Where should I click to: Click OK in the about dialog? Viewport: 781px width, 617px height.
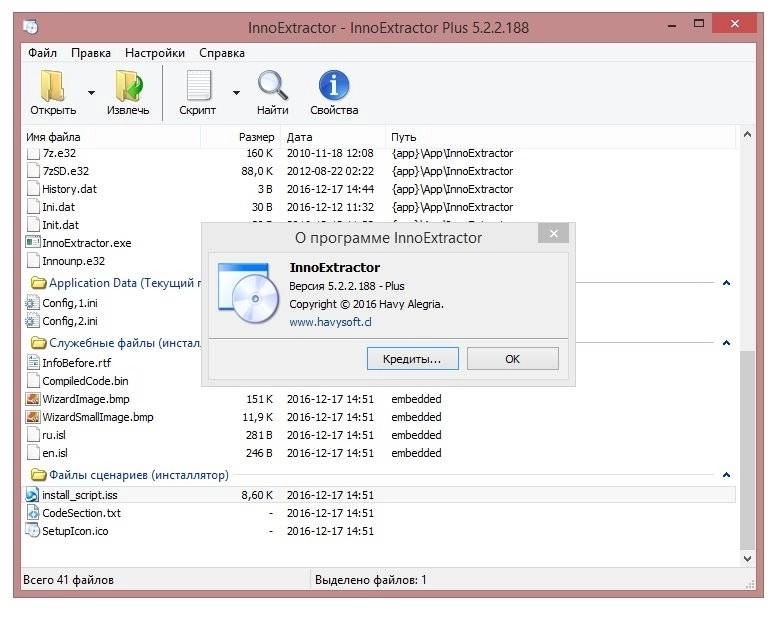(x=513, y=359)
